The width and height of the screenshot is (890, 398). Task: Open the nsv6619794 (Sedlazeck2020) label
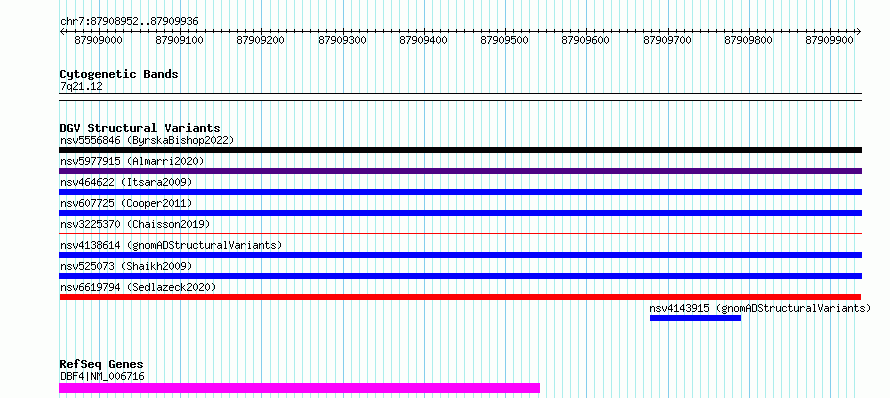(138, 287)
